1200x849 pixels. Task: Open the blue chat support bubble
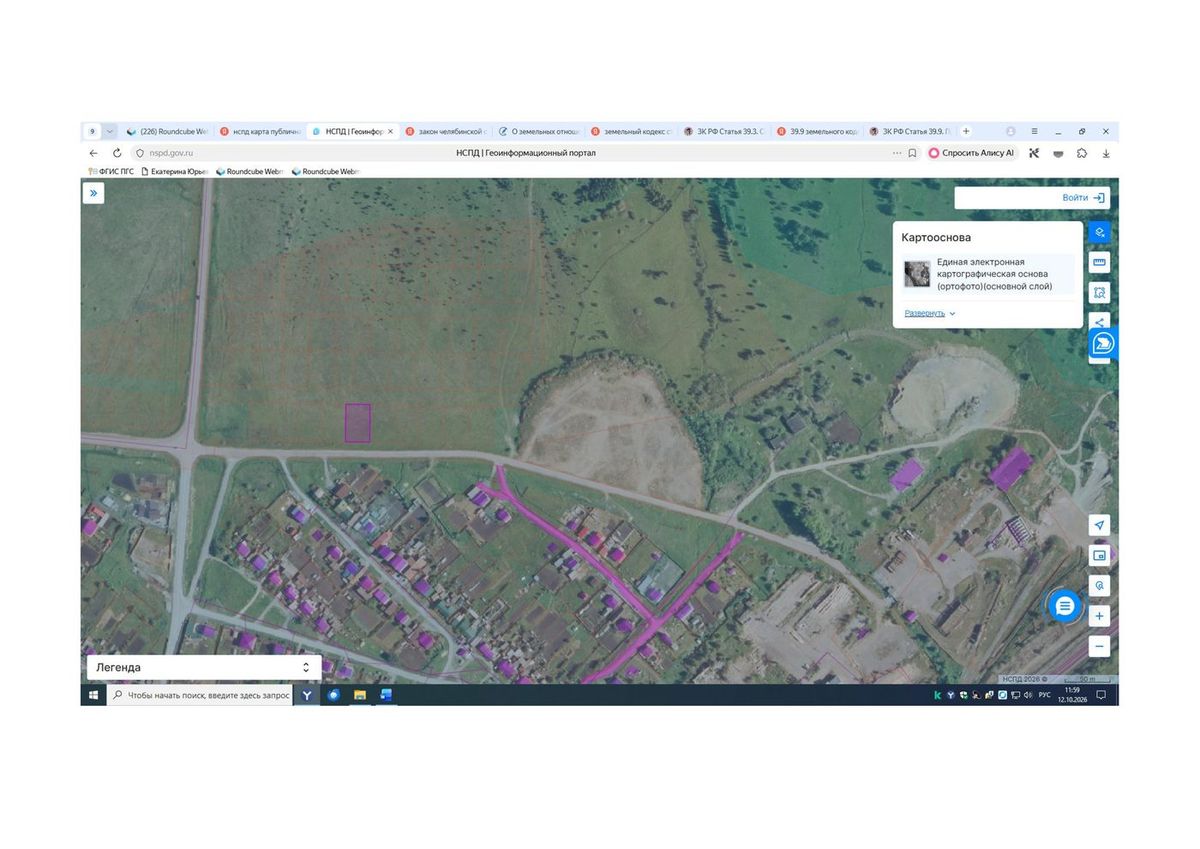tap(1065, 605)
